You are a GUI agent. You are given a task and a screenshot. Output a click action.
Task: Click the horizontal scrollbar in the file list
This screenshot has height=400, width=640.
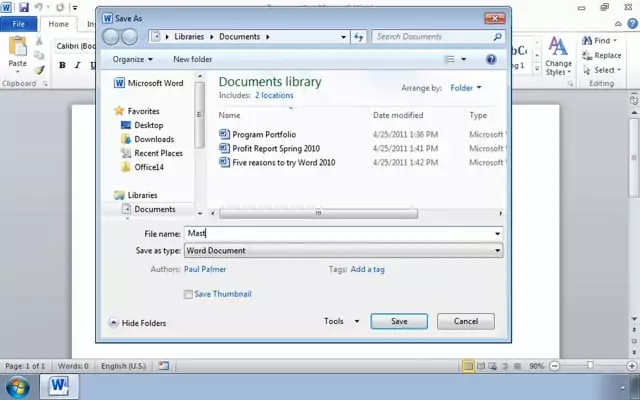point(318,213)
